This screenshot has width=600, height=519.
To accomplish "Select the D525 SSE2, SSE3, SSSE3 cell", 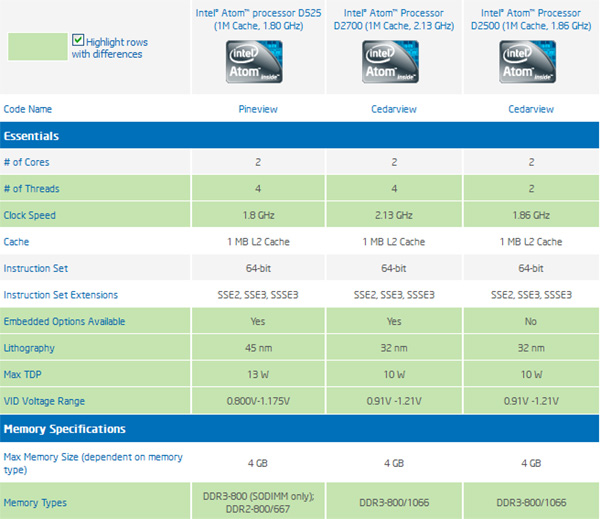I will (x=258, y=295).
